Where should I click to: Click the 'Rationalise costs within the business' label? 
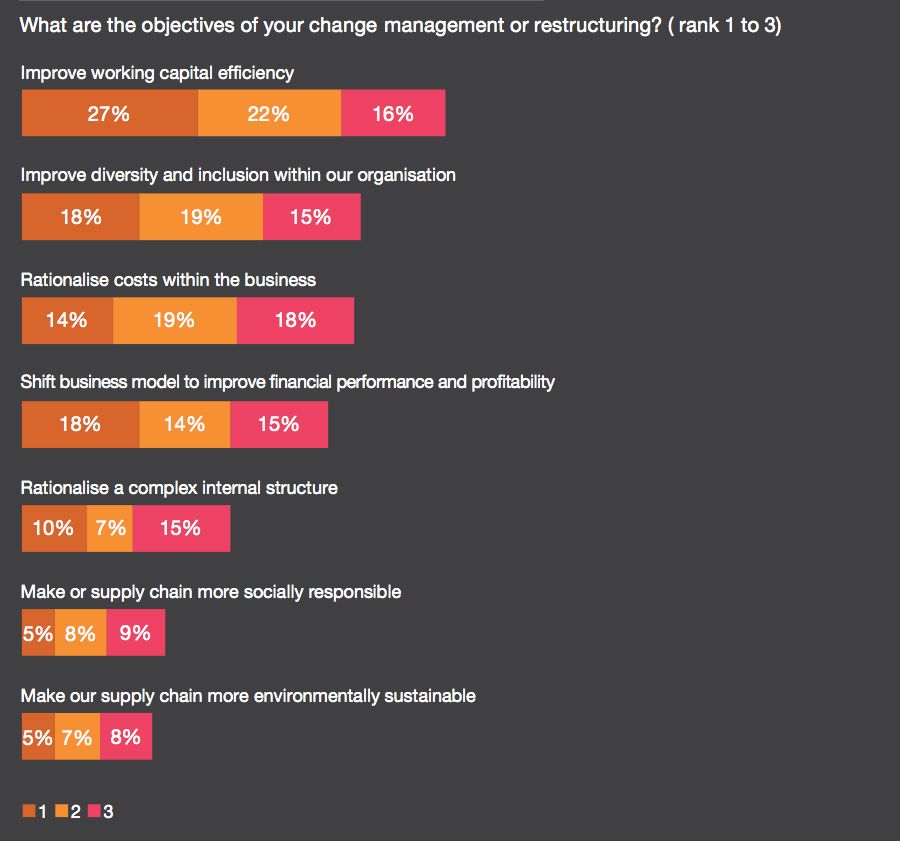point(168,280)
